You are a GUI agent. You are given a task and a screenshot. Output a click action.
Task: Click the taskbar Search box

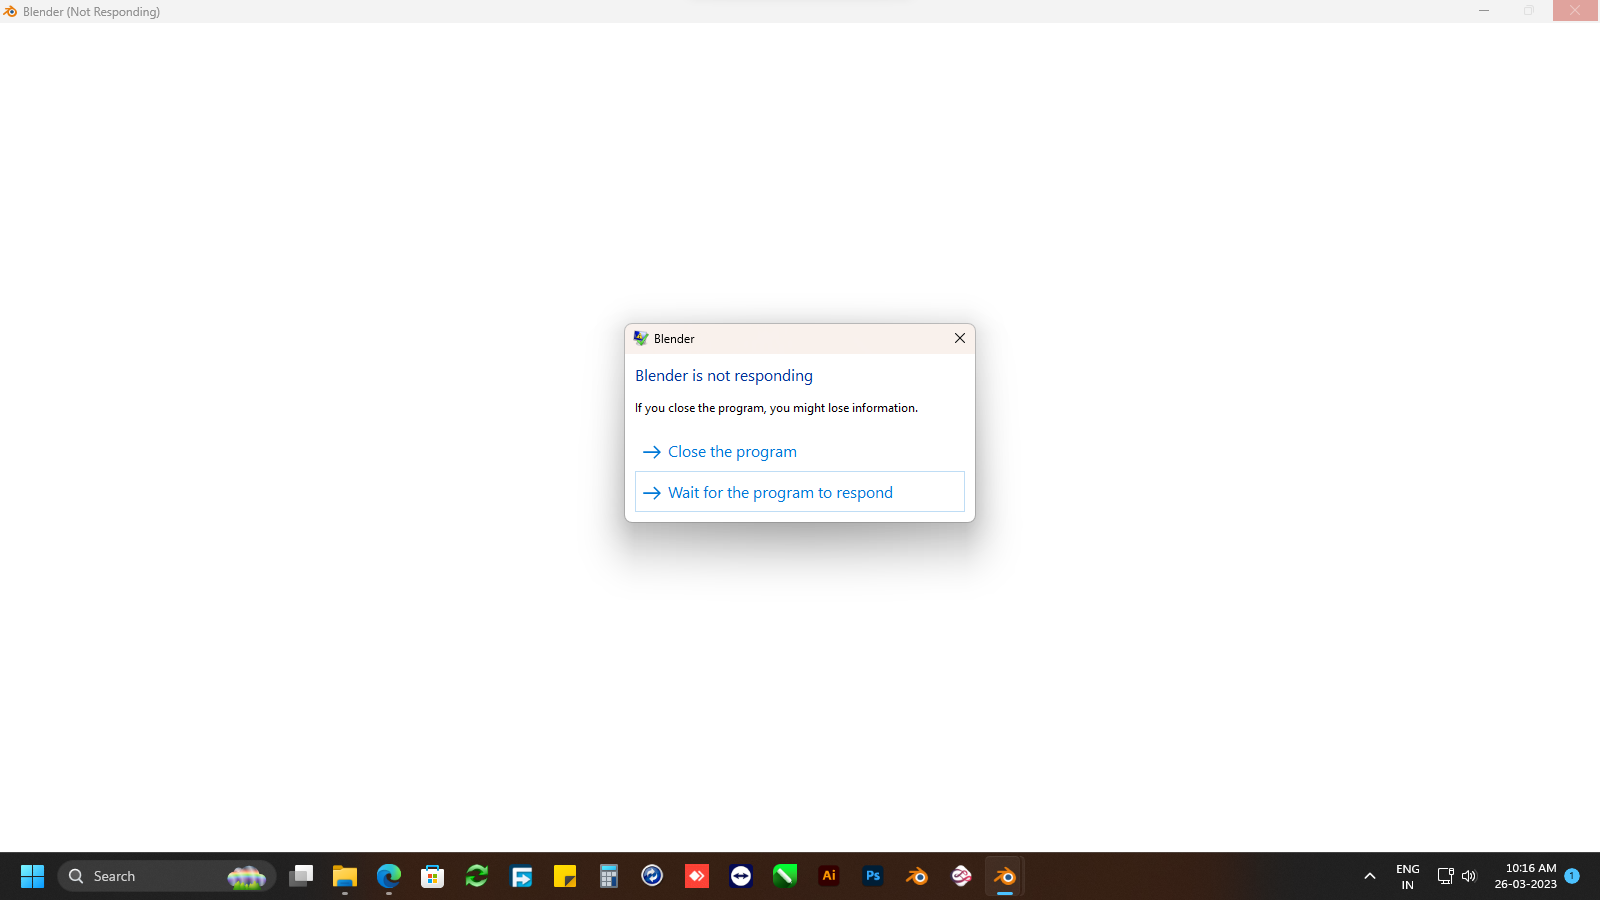point(166,876)
